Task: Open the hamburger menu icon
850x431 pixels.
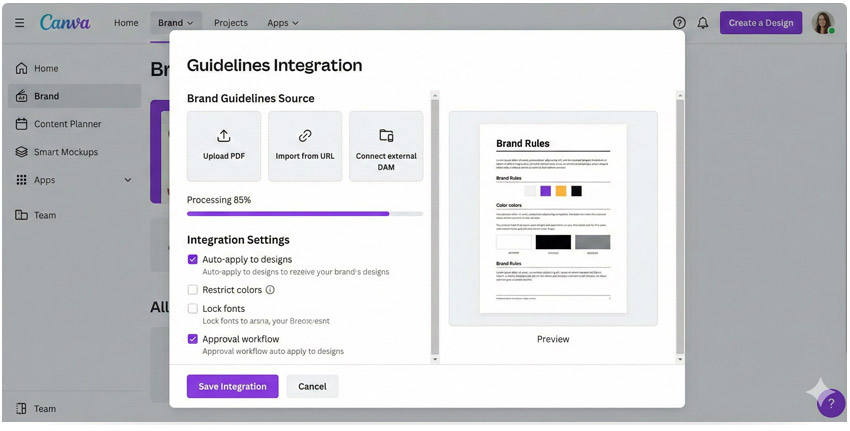Action: click(20, 23)
